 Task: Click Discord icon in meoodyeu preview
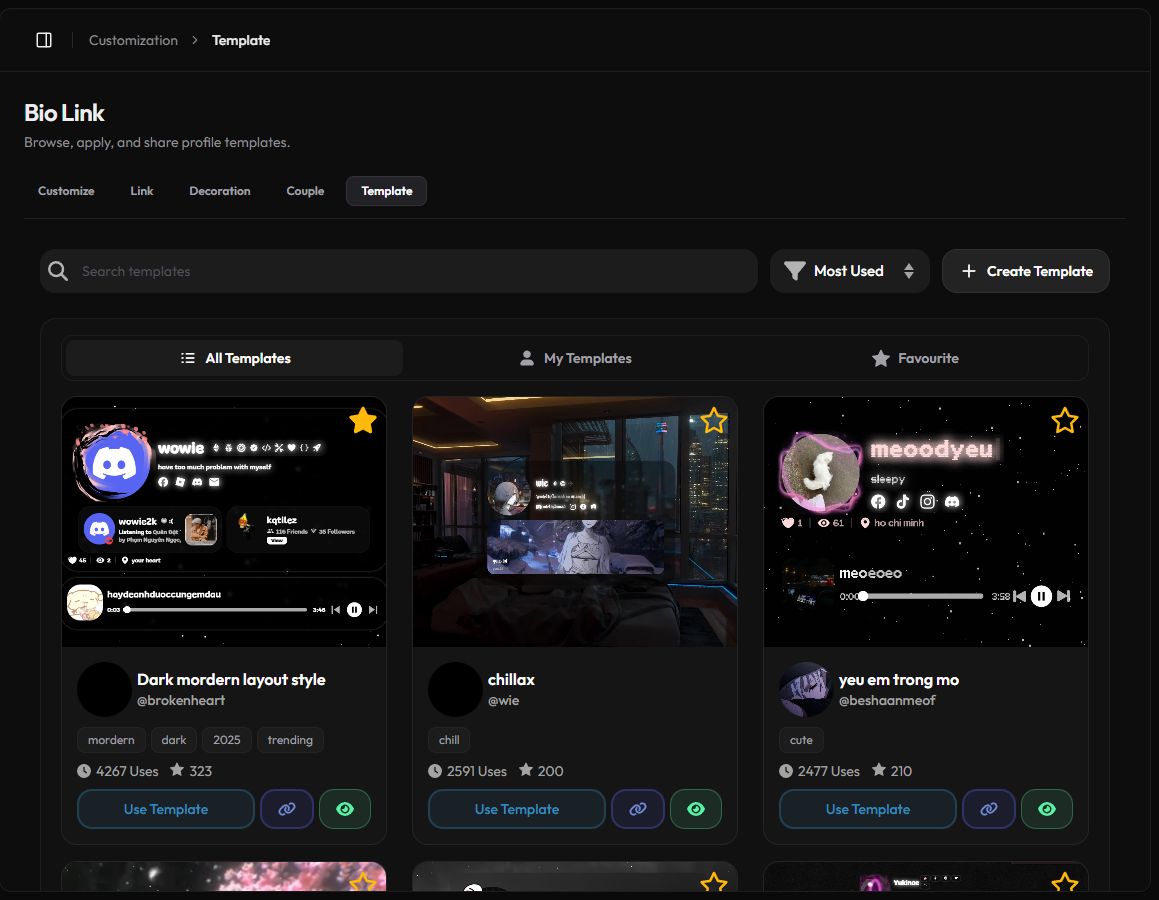coord(952,502)
